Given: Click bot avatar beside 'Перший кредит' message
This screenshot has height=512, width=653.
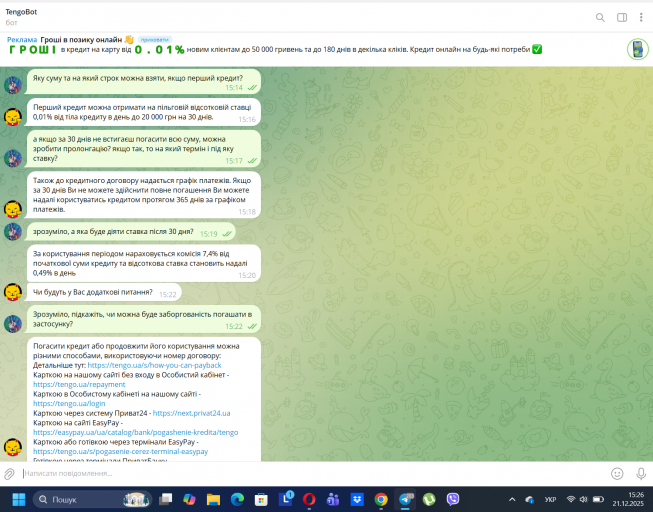Looking at the screenshot, I should [x=13, y=117].
